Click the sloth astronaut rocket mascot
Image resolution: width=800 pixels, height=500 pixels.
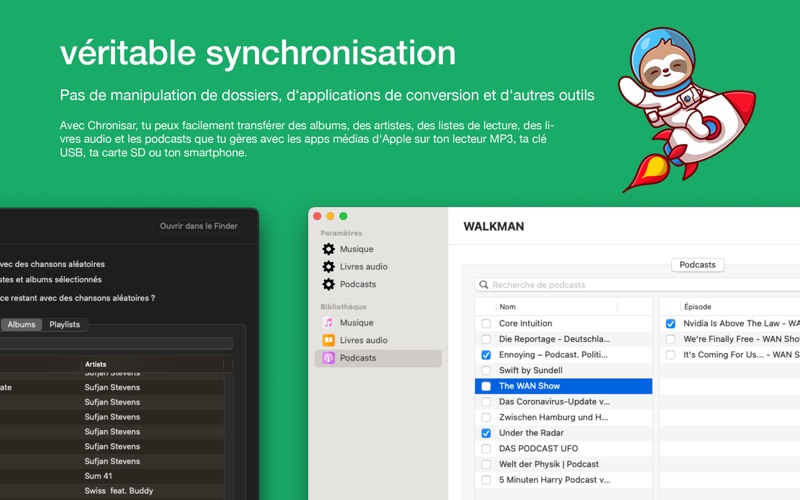point(686,109)
